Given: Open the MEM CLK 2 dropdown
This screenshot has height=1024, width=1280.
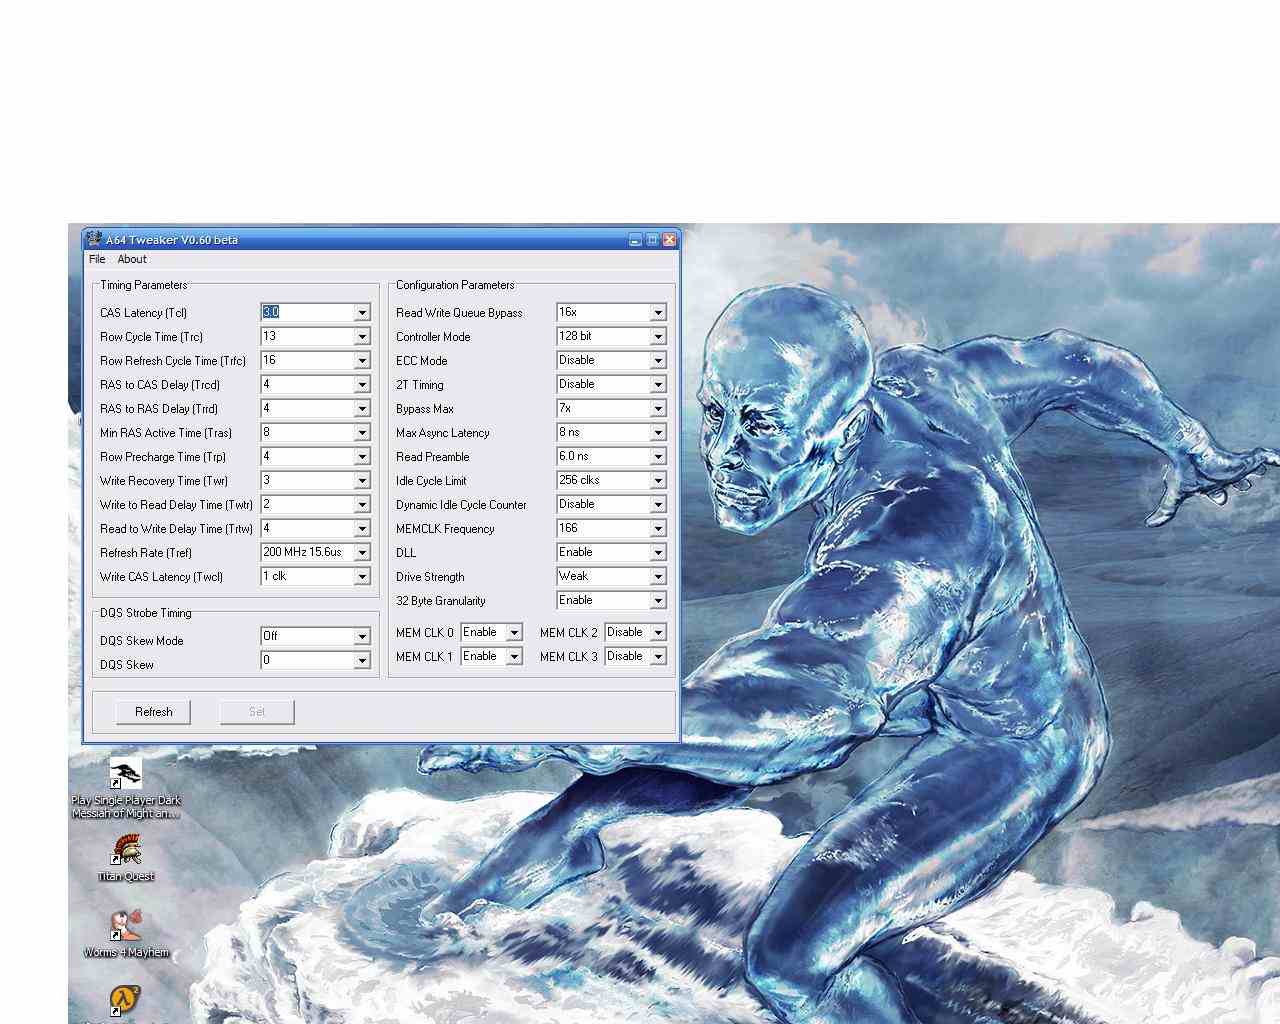Looking at the screenshot, I should pyautogui.click(x=658, y=633).
